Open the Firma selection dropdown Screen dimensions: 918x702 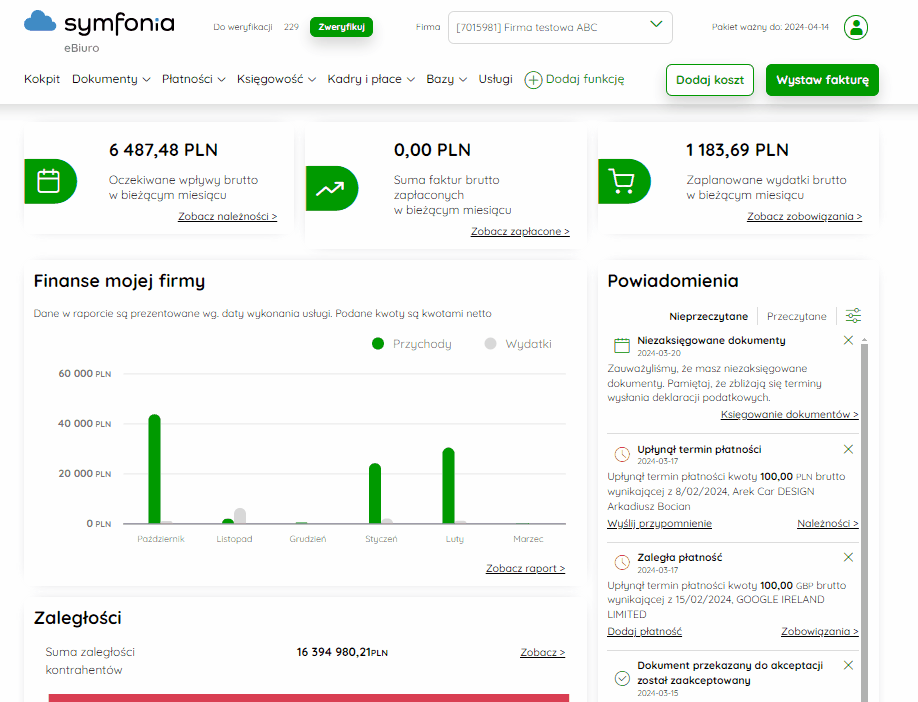coord(560,28)
